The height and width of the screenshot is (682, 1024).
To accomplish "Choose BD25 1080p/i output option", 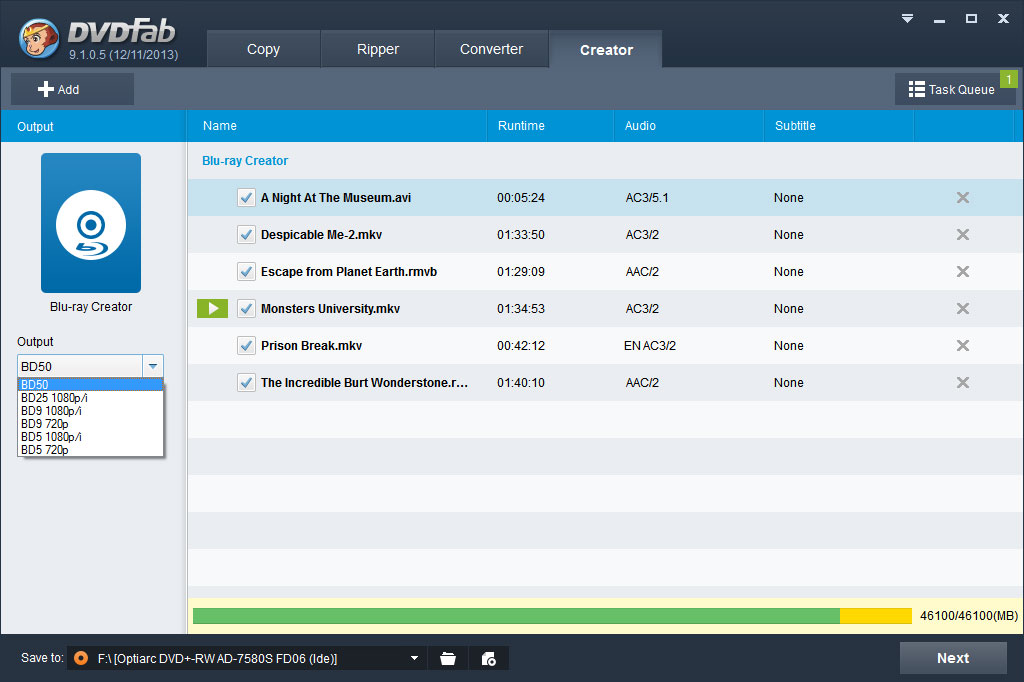I will tap(90, 398).
